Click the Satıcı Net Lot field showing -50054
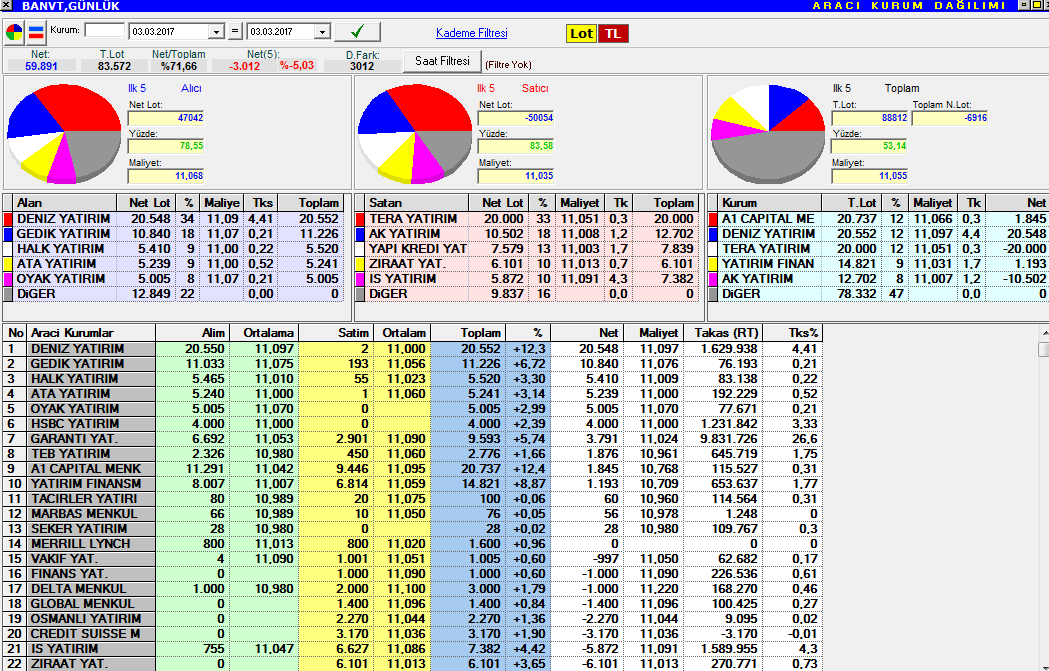Image resolution: width=1049 pixels, height=671 pixels. click(516, 118)
